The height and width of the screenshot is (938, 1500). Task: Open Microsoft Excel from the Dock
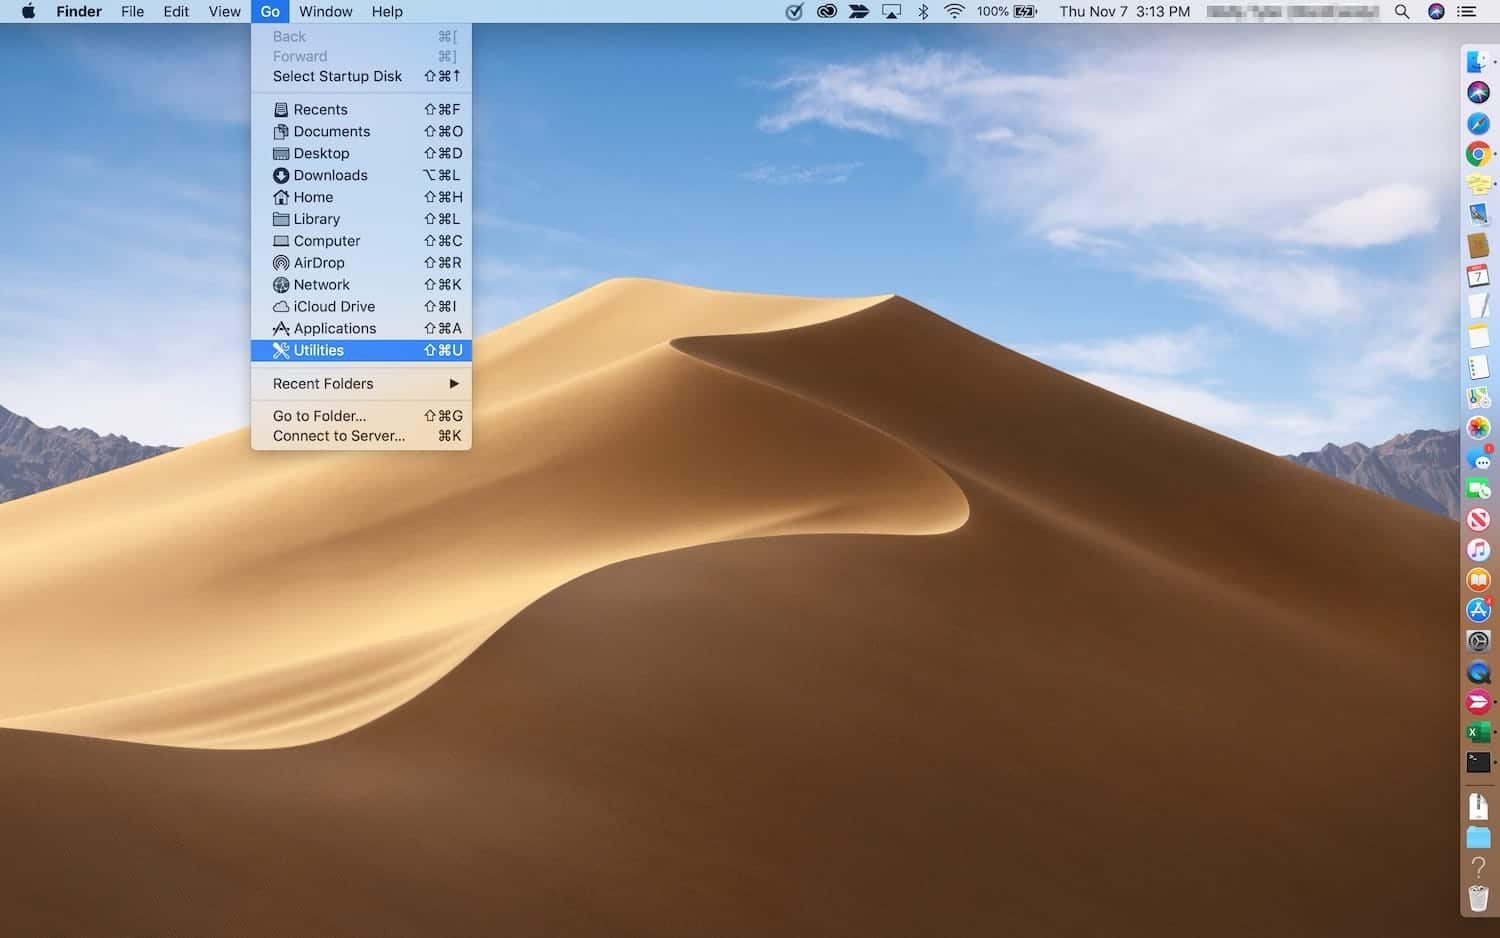click(x=1478, y=731)
